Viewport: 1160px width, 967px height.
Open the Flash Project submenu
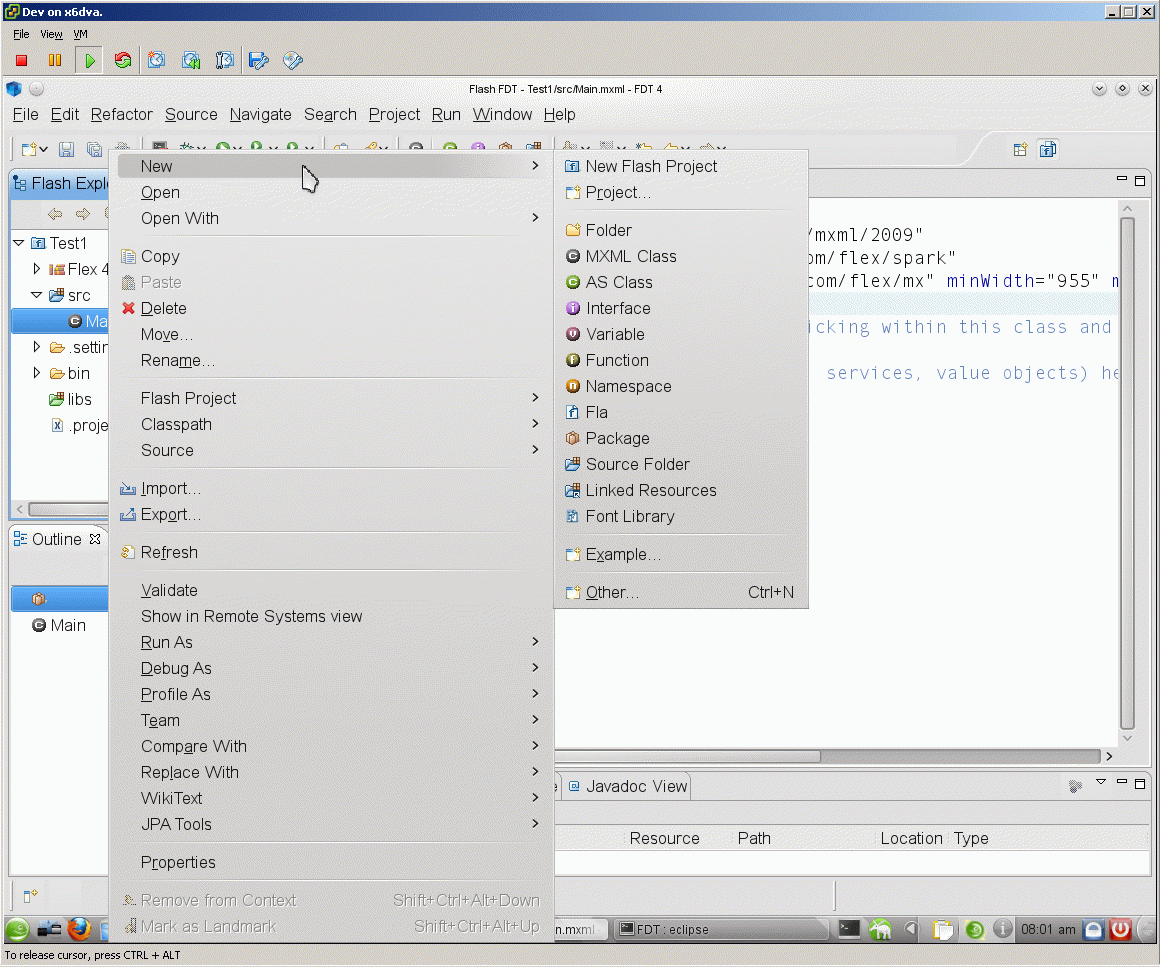[331, 398]
